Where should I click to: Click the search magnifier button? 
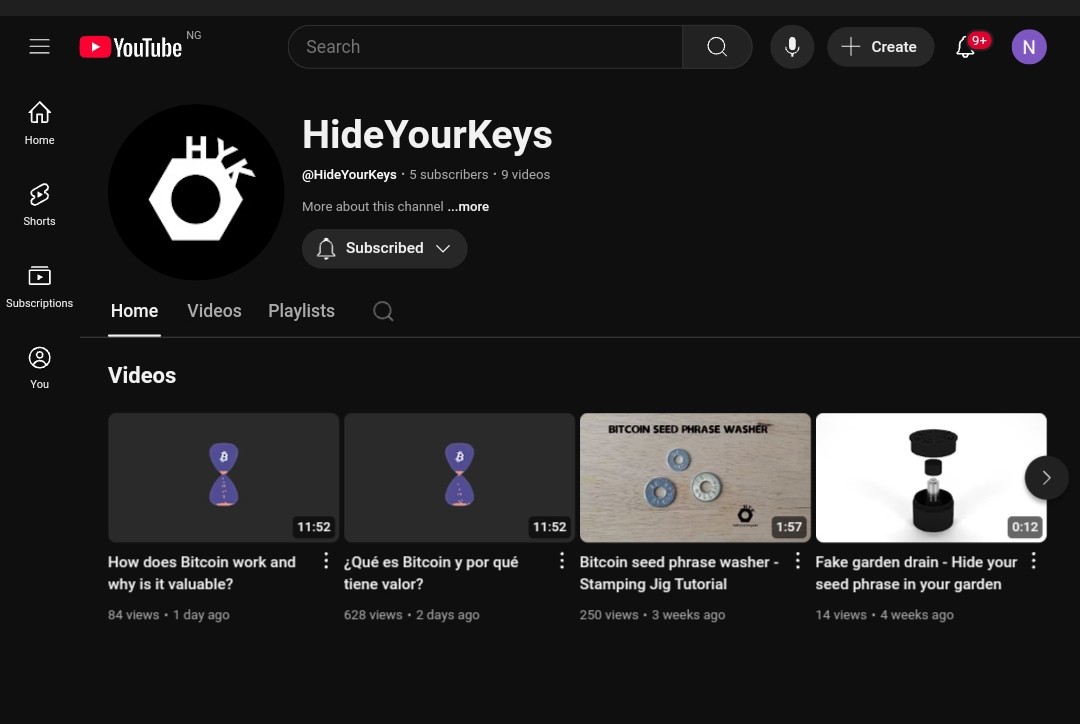717,47
